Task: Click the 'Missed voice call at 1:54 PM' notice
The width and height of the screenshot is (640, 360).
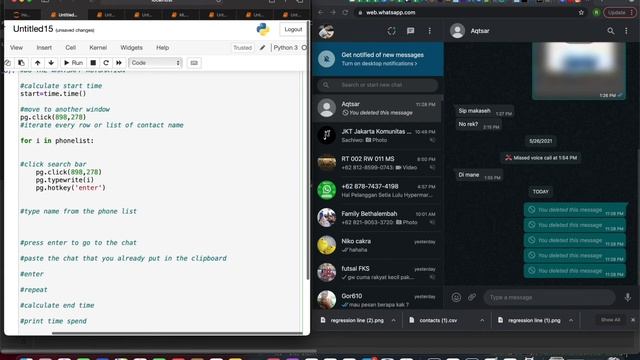Action: tap(541, 158)
